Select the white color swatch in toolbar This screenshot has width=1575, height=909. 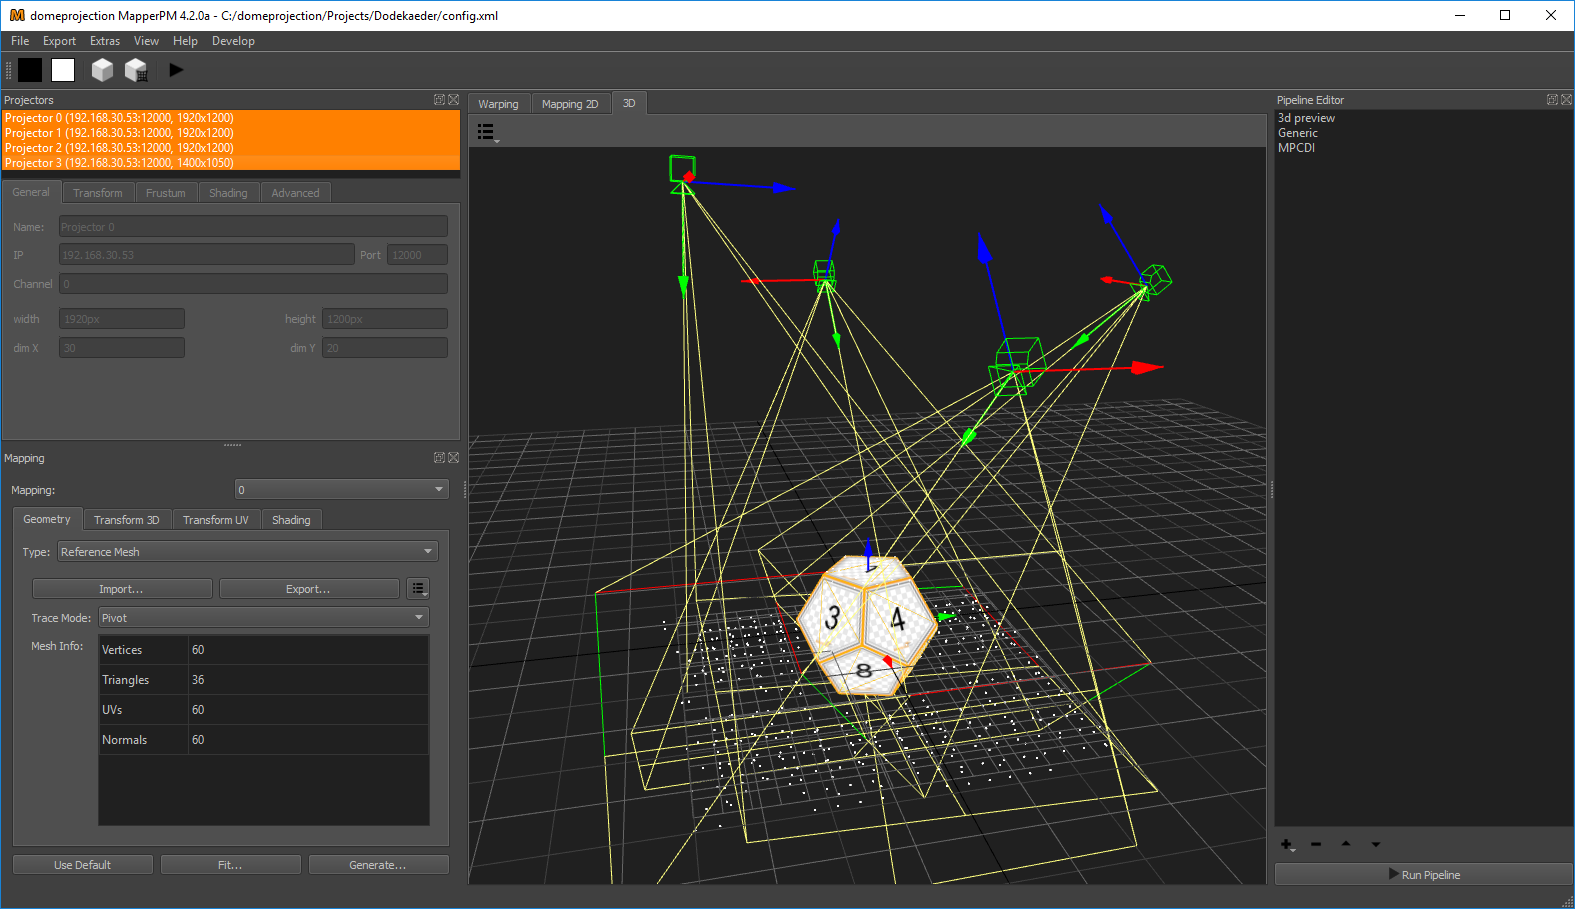pyautogui.click(x=63, y=70)
